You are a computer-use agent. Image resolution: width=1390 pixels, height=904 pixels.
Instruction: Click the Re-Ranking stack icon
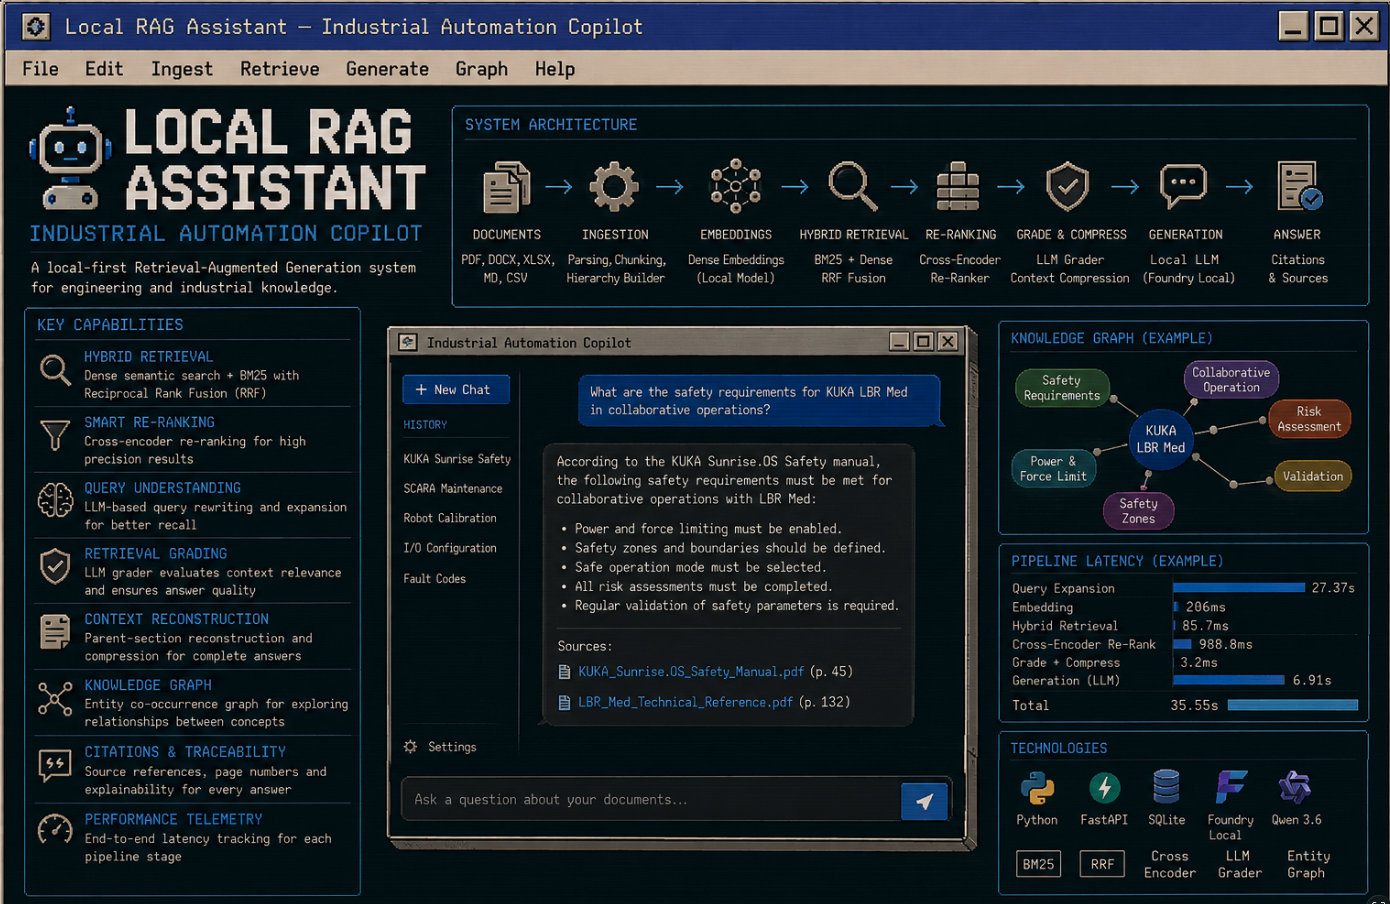click(x=958, y=186)
